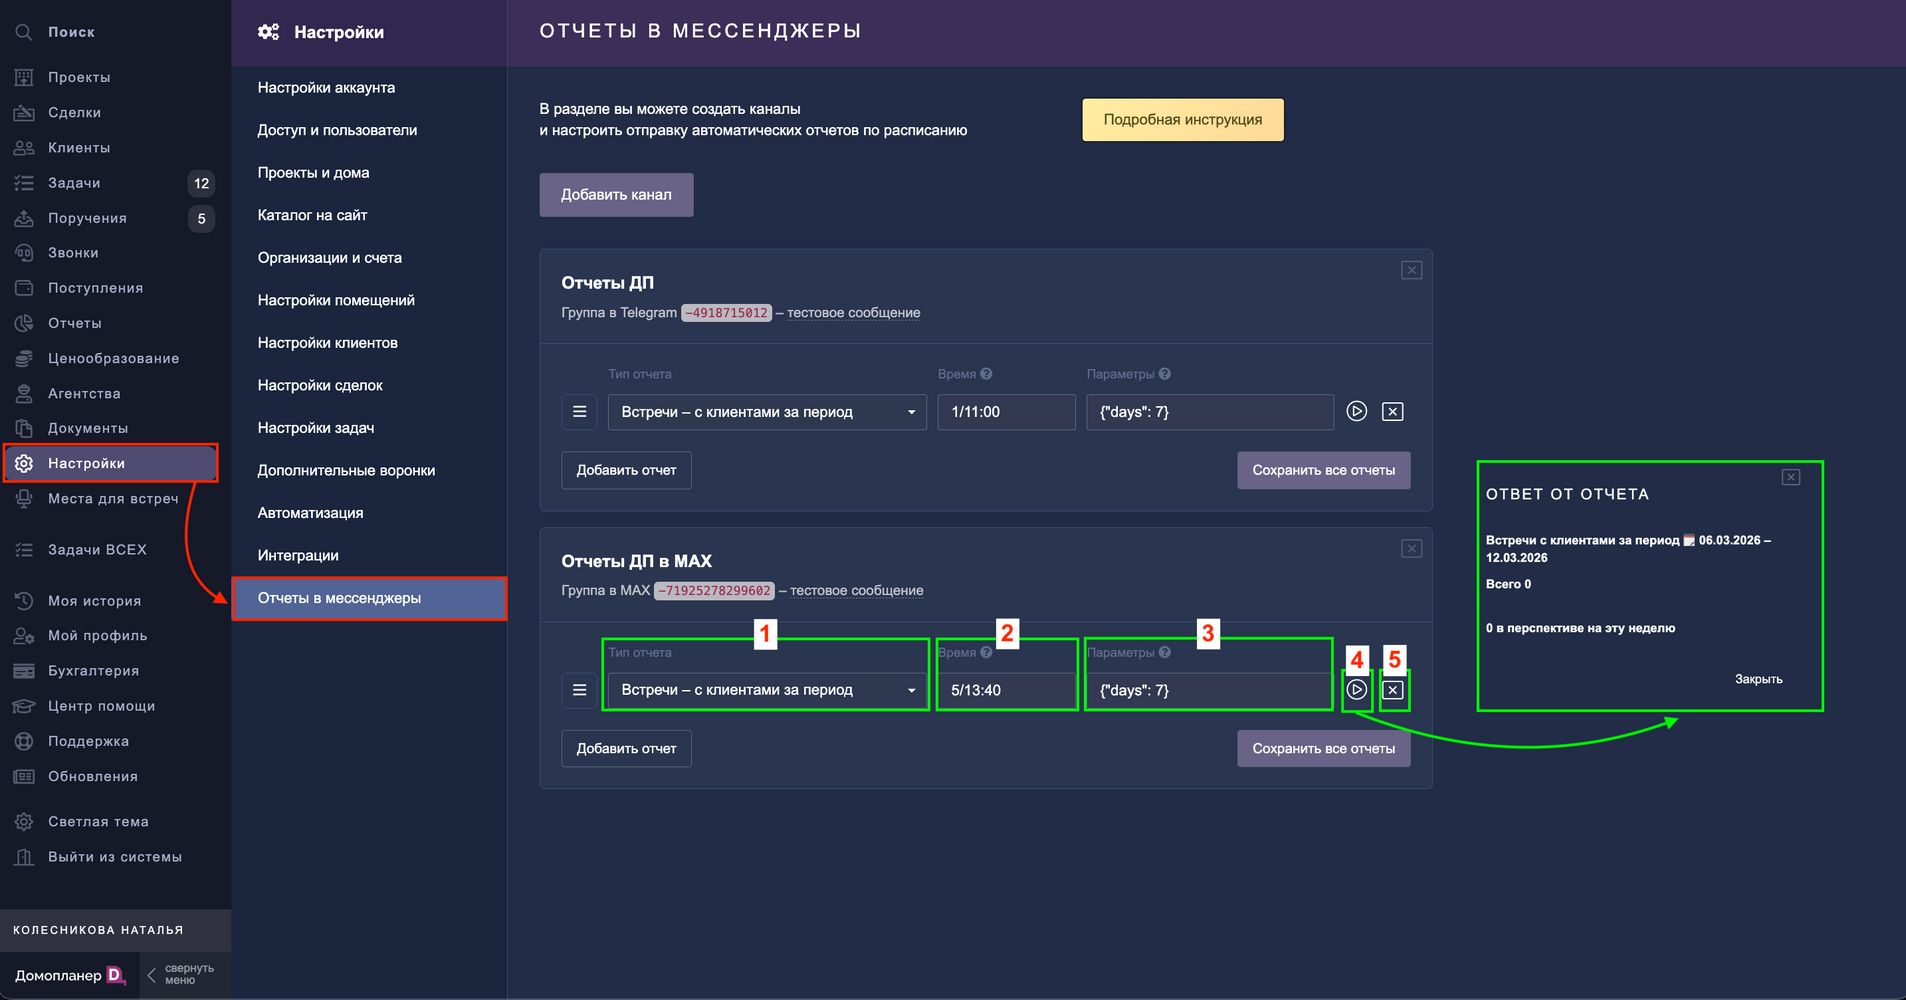Remove the Отчеты ДП channel card
1906x1000 pixels.
1411,270
